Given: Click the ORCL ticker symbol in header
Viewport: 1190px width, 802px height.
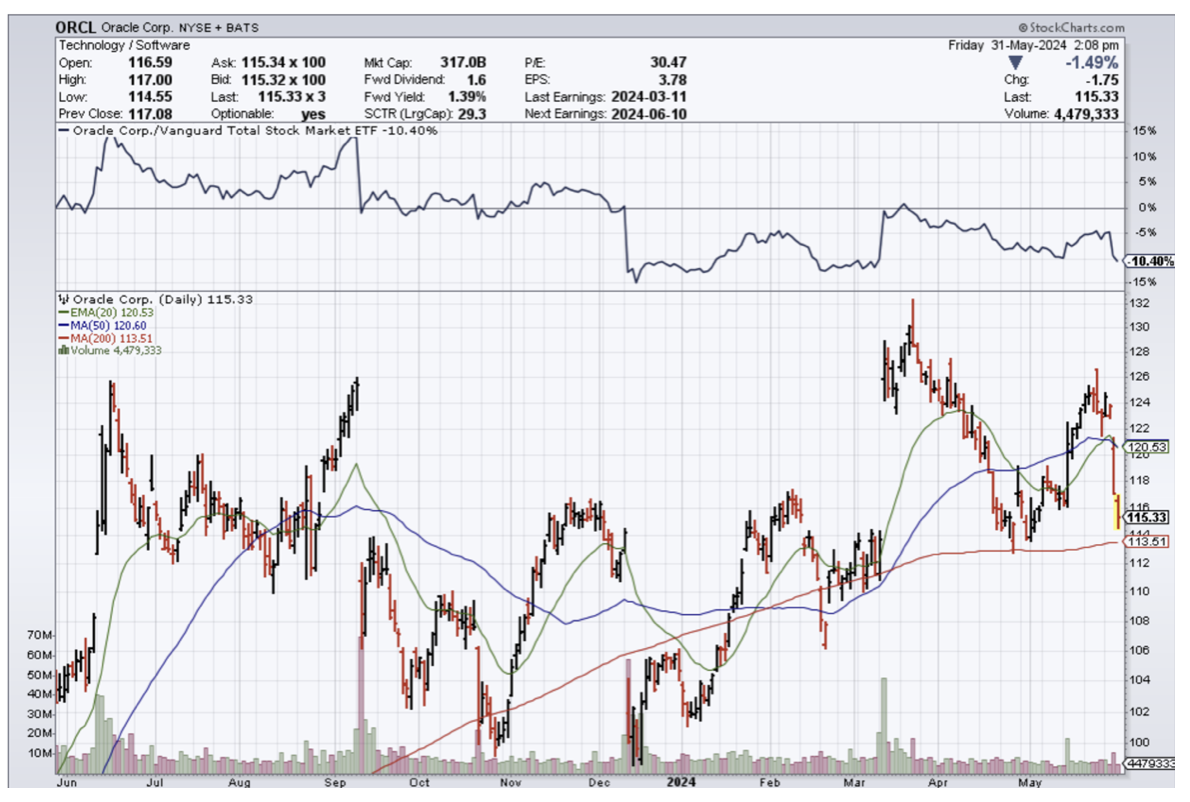Looking at the screenshot, I should pos(76,28).
